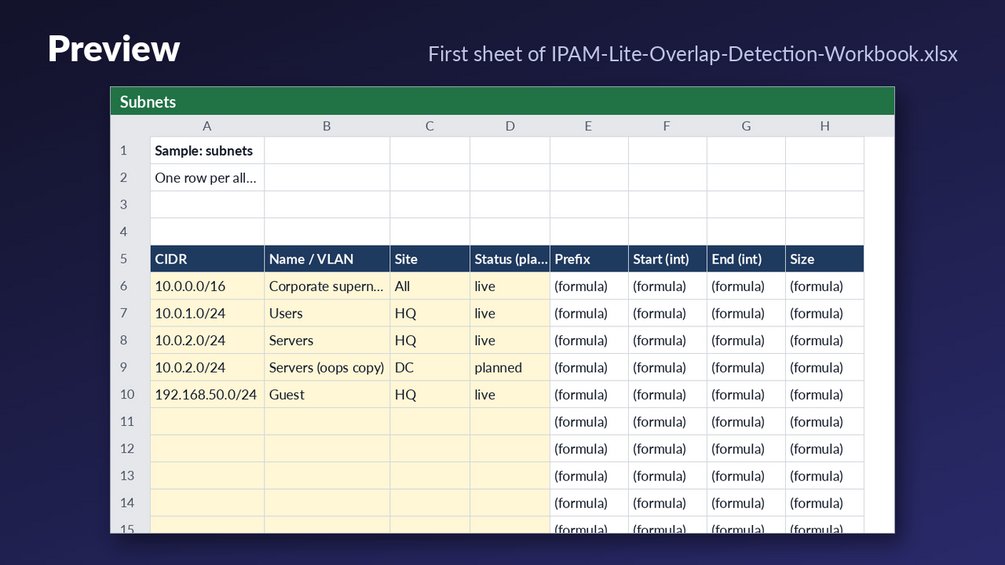Click Prefix formula cell in row 6
The width and height of the screenshot is (1005, 565).
(588, 286)
